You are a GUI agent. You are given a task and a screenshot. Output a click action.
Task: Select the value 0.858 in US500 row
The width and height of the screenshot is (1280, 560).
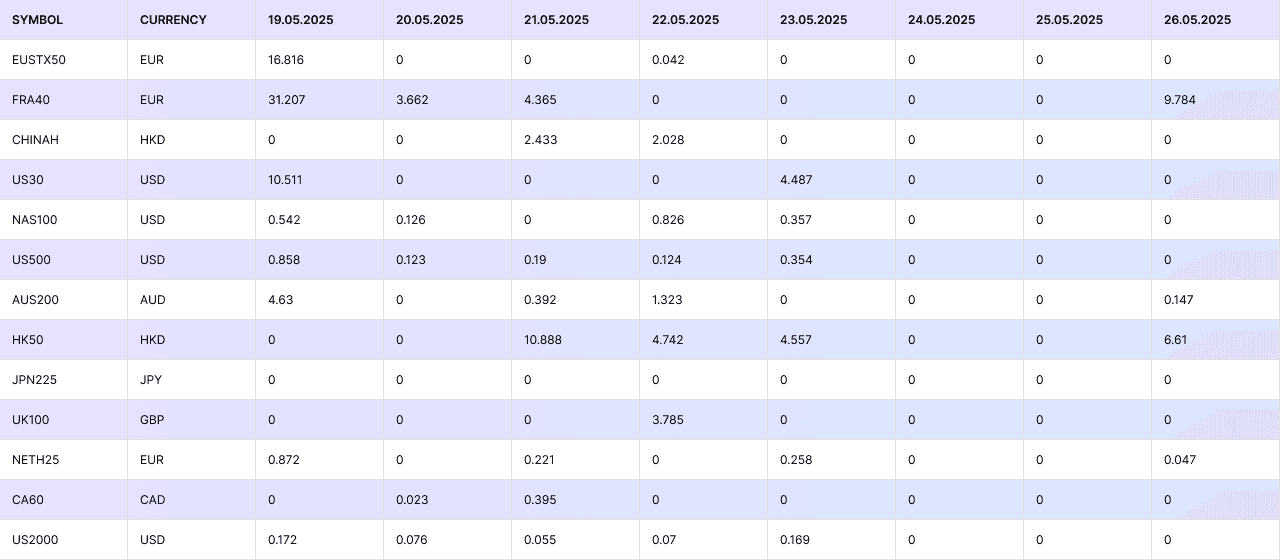[x=284, y=260]
